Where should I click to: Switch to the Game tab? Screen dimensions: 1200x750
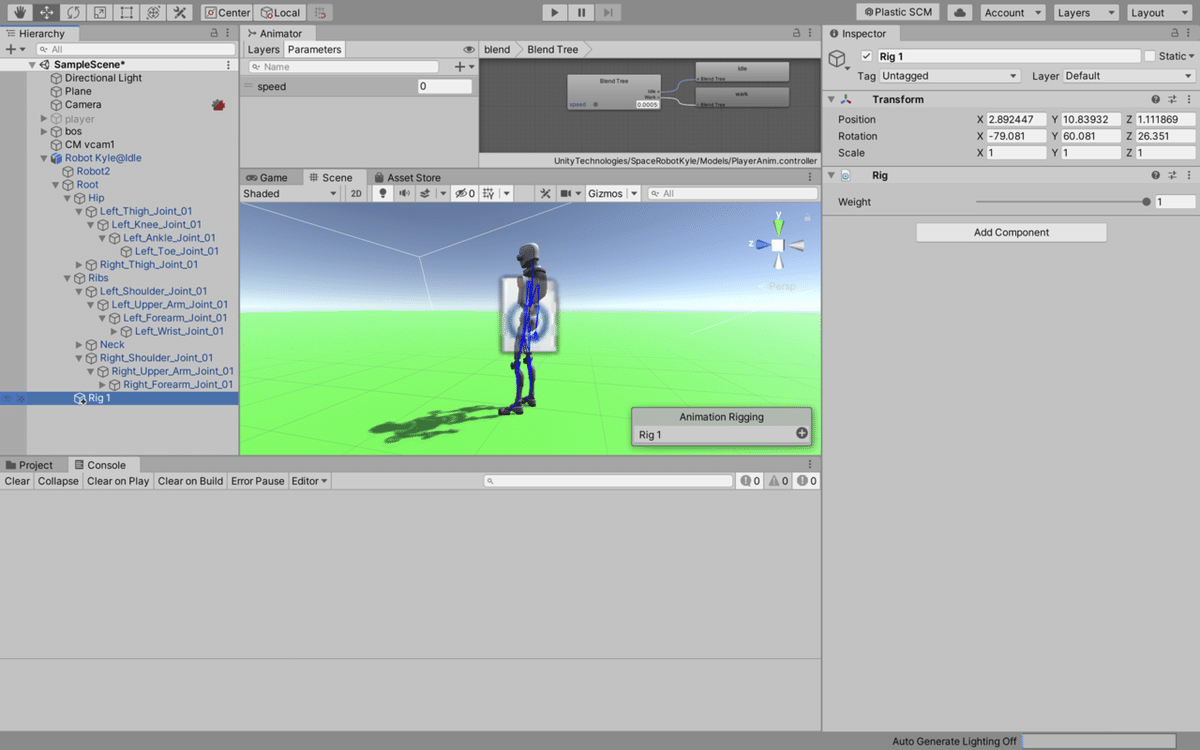(271, 177)
